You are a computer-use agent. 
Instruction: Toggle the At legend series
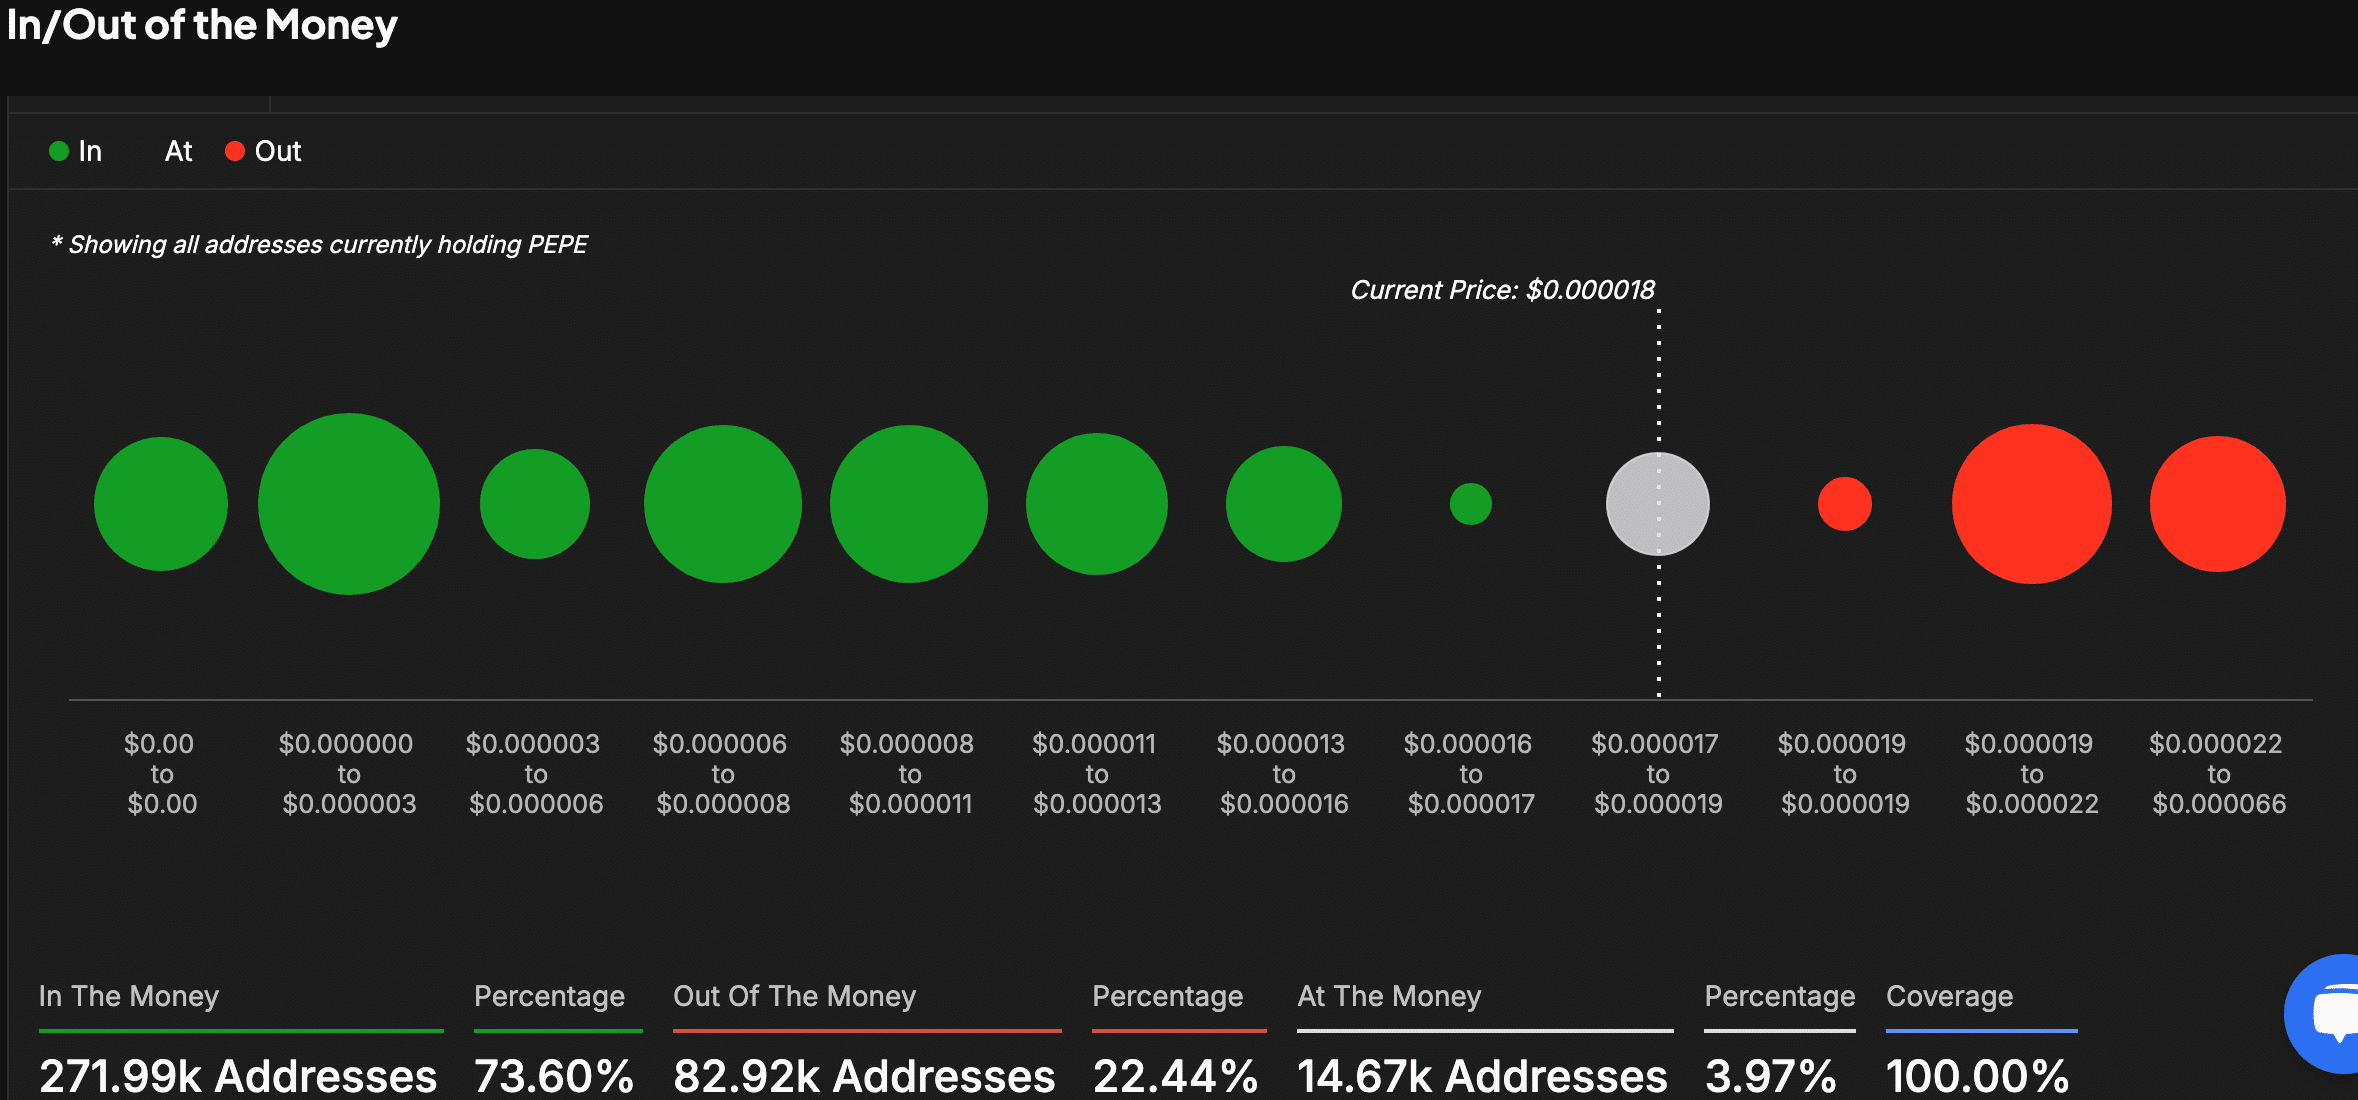coord(178,151)
